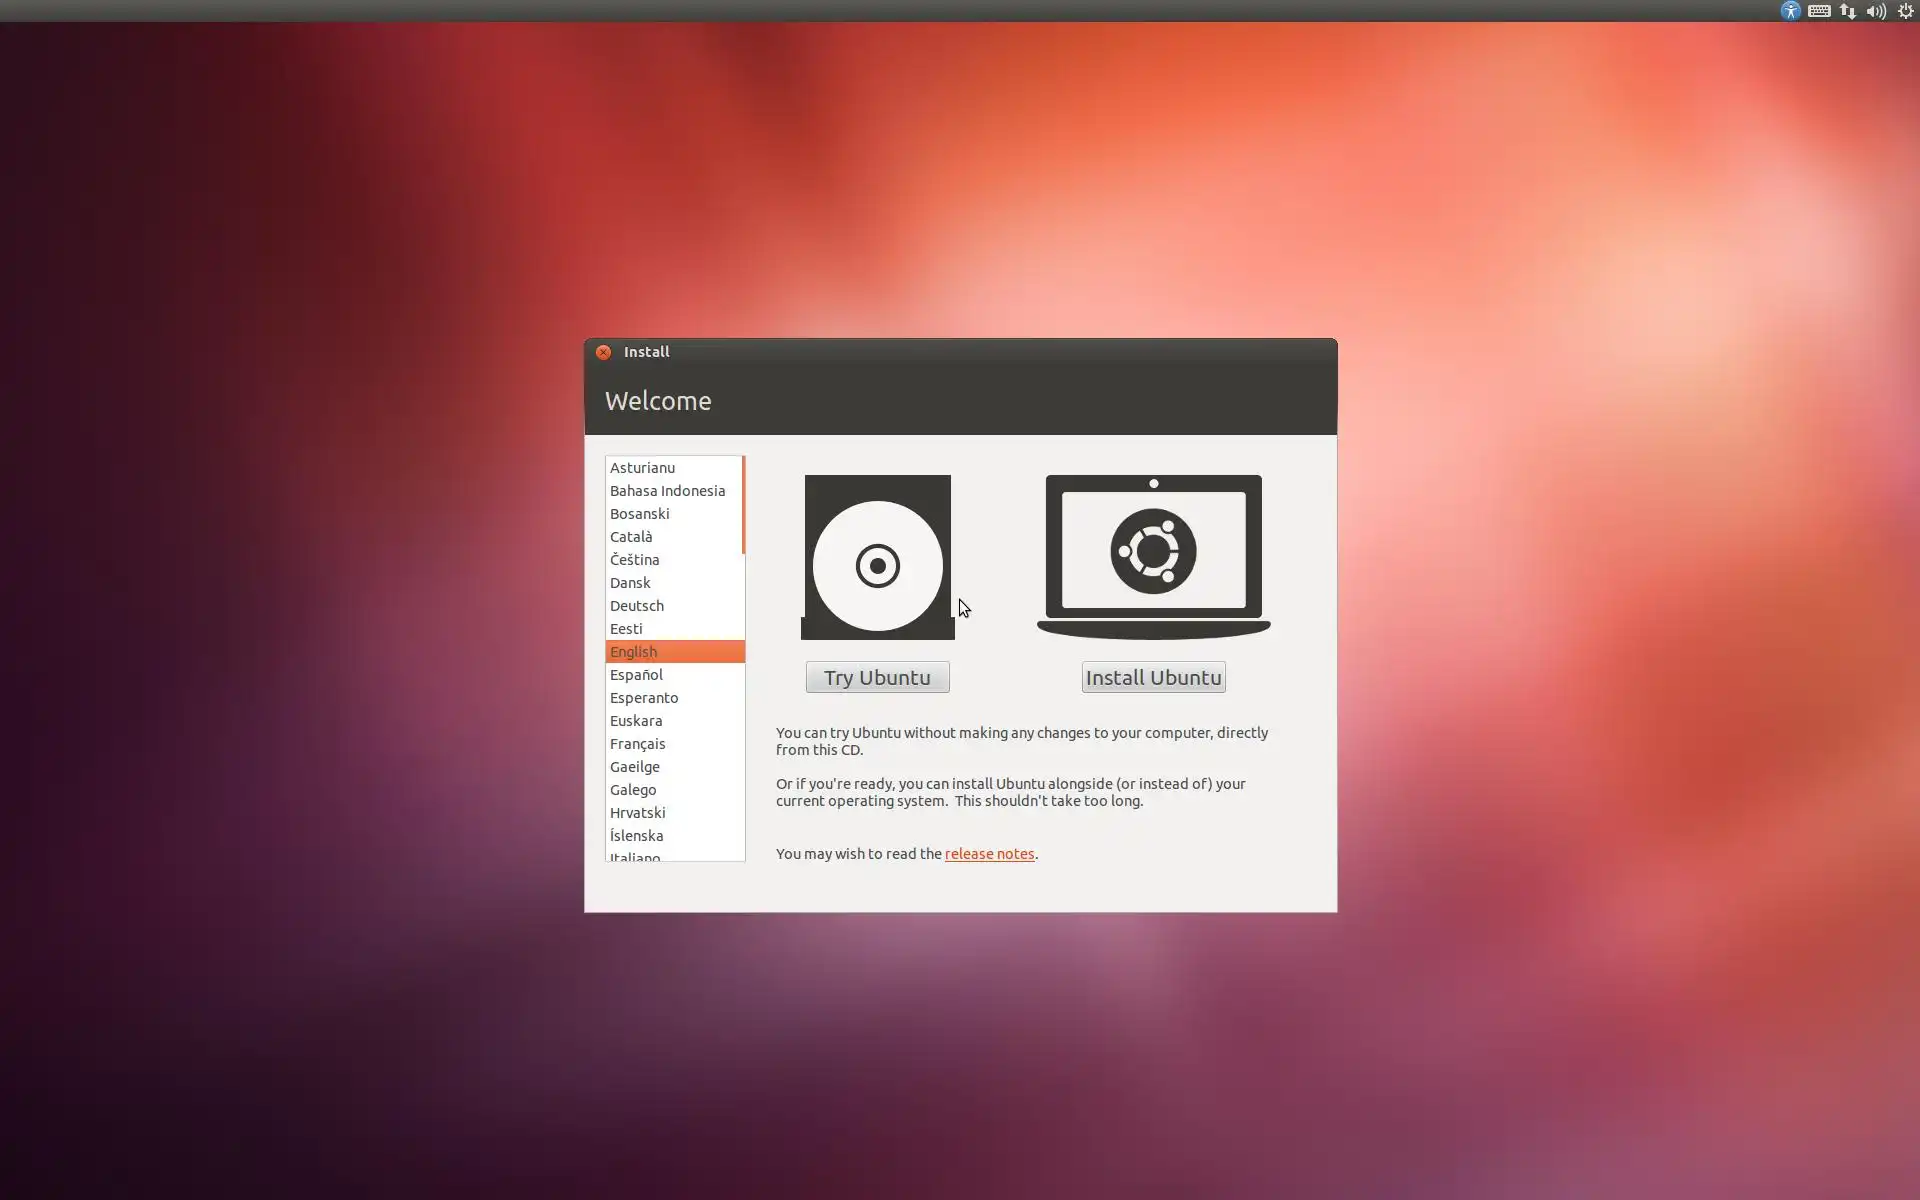Screen dimensions: 1920x1200
Task: Choose Français as the language
Action: coord(637,744)
